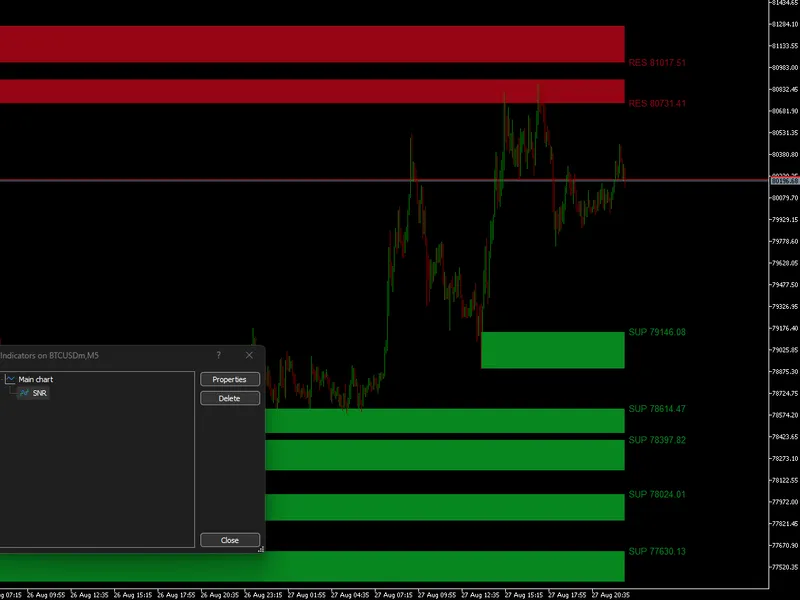Click the current price tag 80196.68

pos(785,181)
